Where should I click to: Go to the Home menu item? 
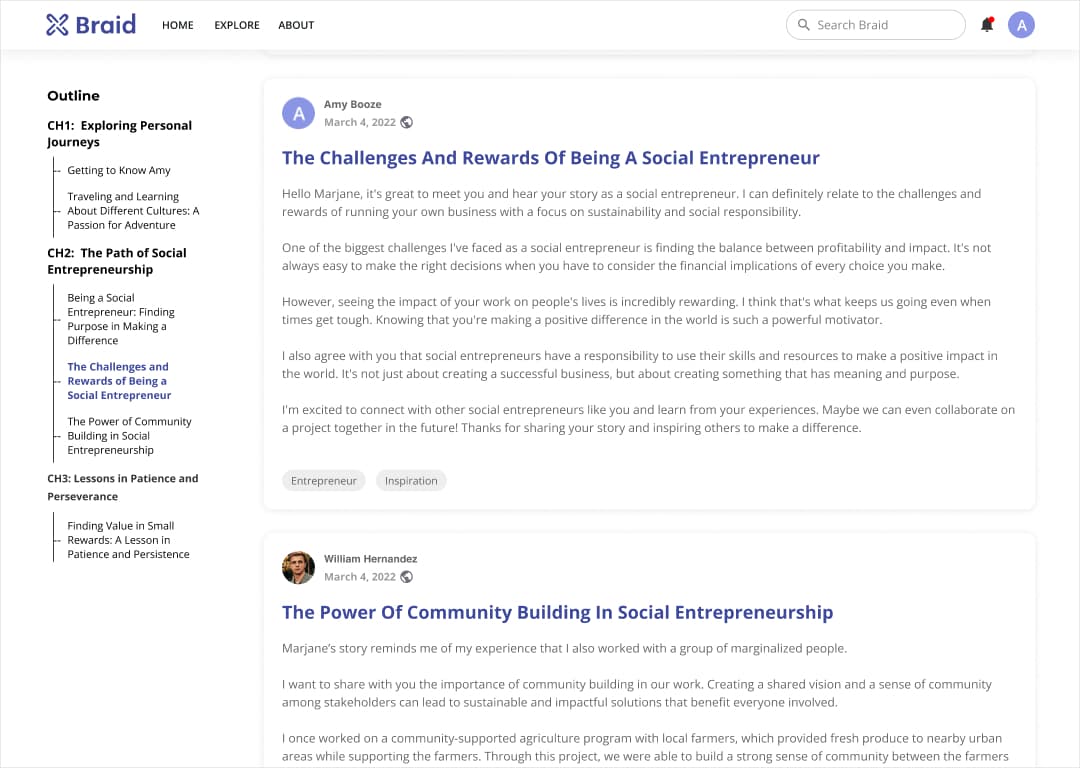click(178, 25)
